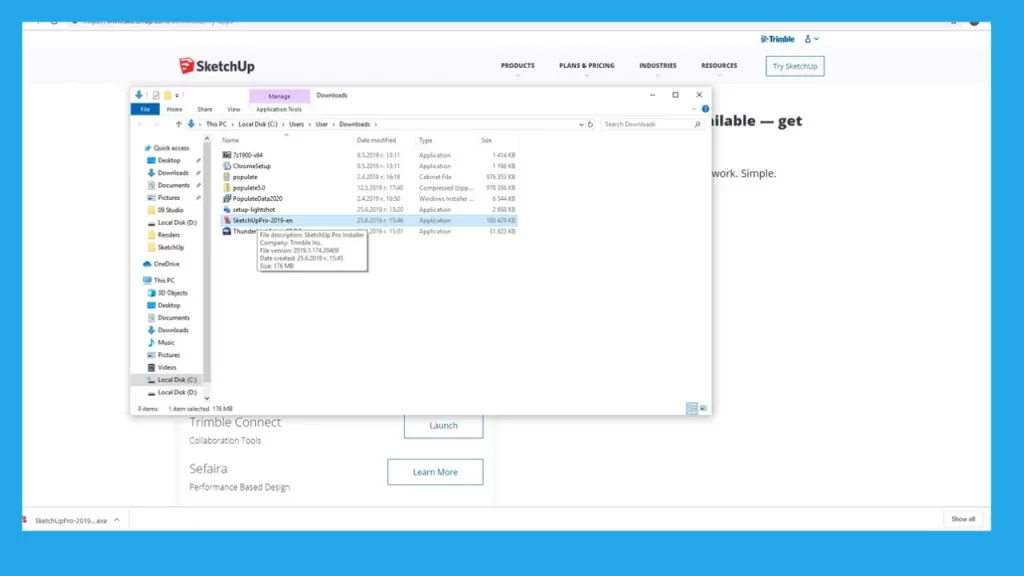Select the ChromeSetup file icon
Screen dimensions: 1024x576
227,166
